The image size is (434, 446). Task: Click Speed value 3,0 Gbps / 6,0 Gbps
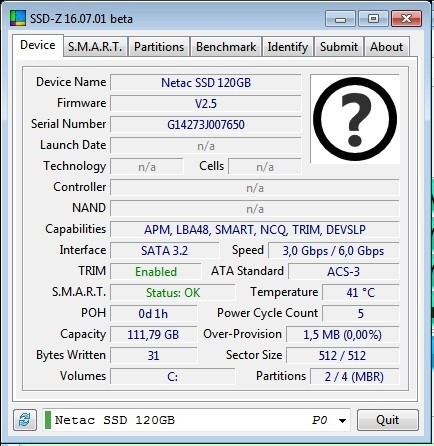[334, 251]
